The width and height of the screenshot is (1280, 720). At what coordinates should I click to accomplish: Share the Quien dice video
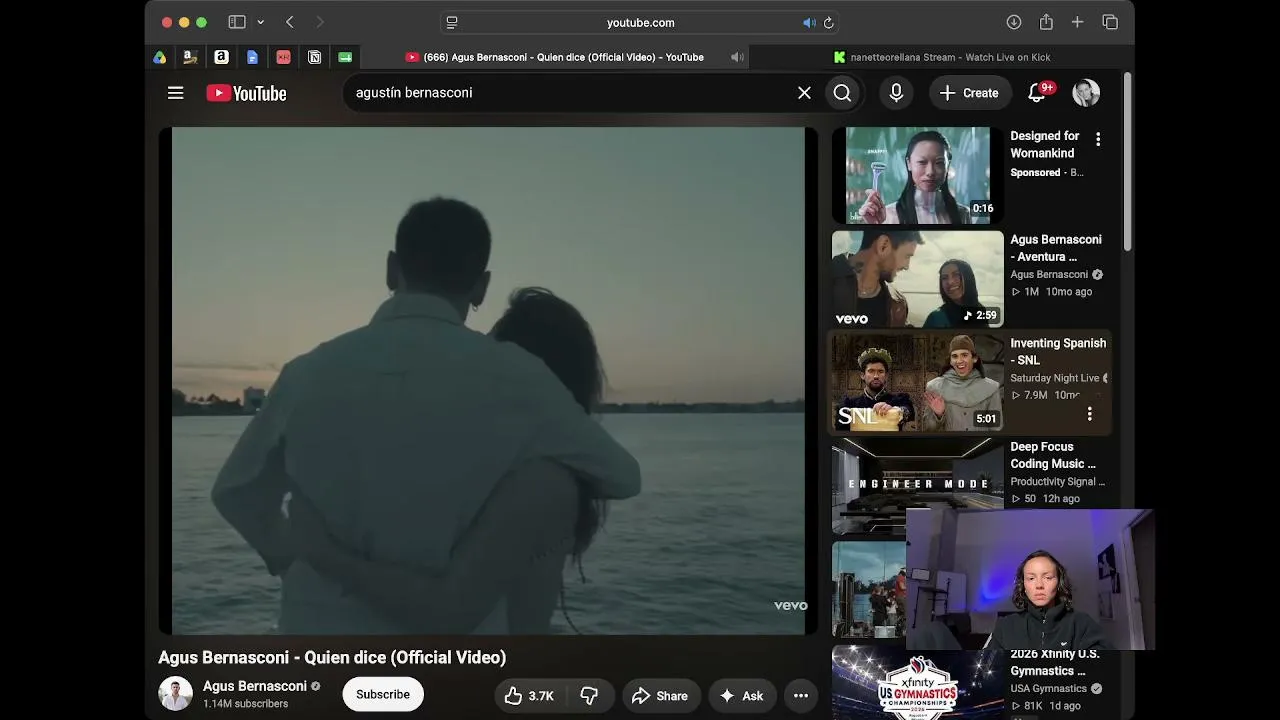[x=659, y=696]
